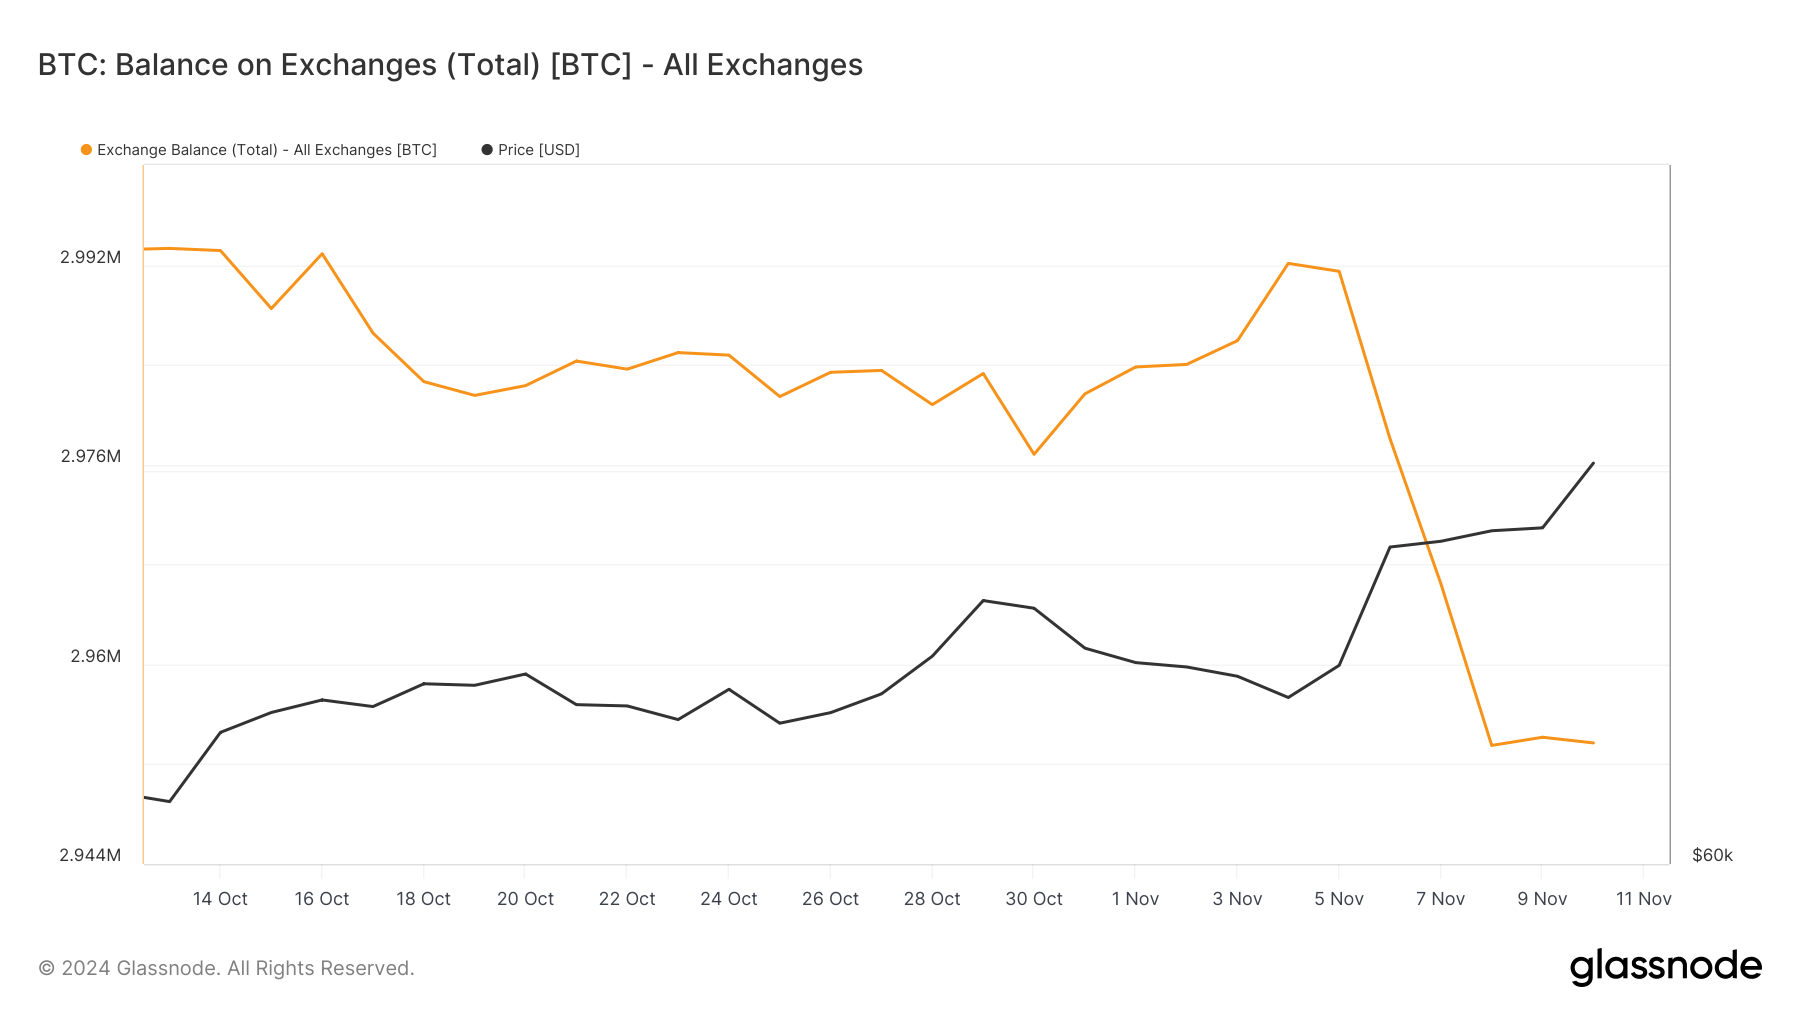
Task: Toggle the Exchange Balance (Total) legend label
Action: [267, 150]
